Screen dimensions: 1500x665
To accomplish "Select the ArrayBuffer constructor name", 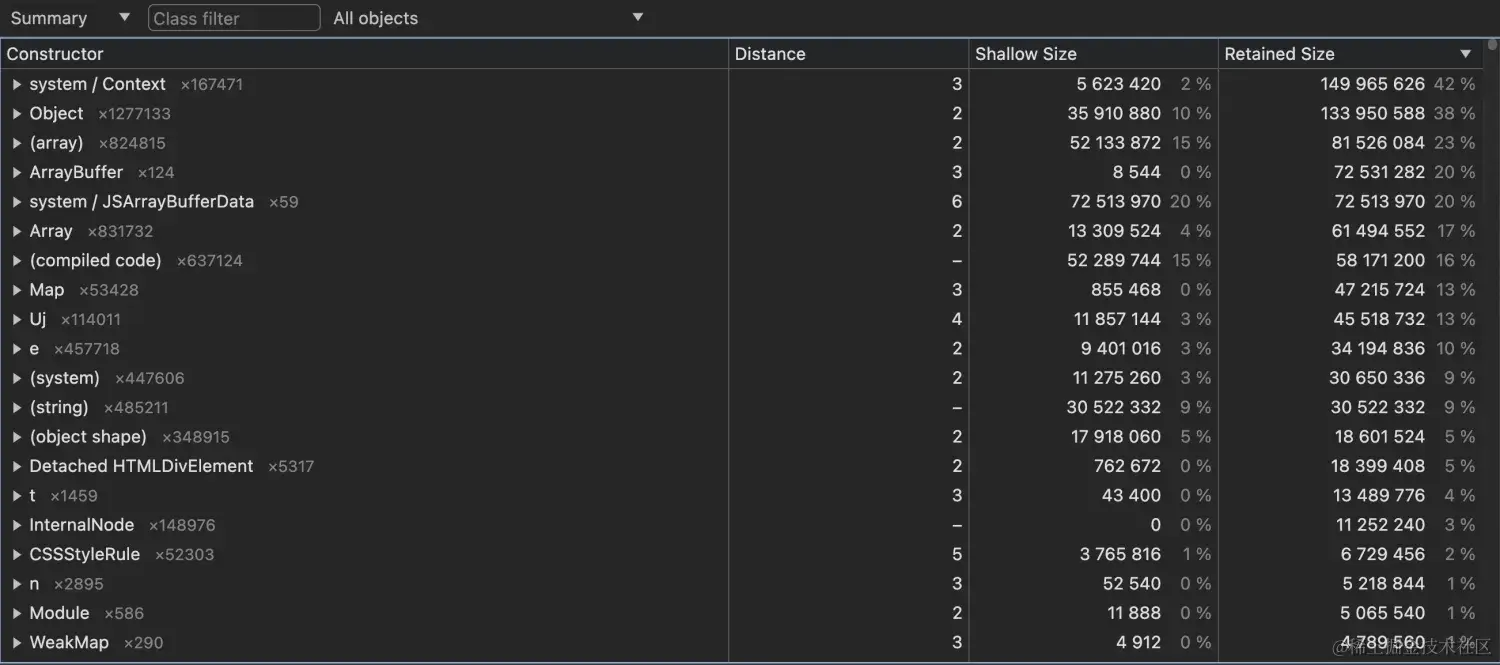I will (76, 172).
